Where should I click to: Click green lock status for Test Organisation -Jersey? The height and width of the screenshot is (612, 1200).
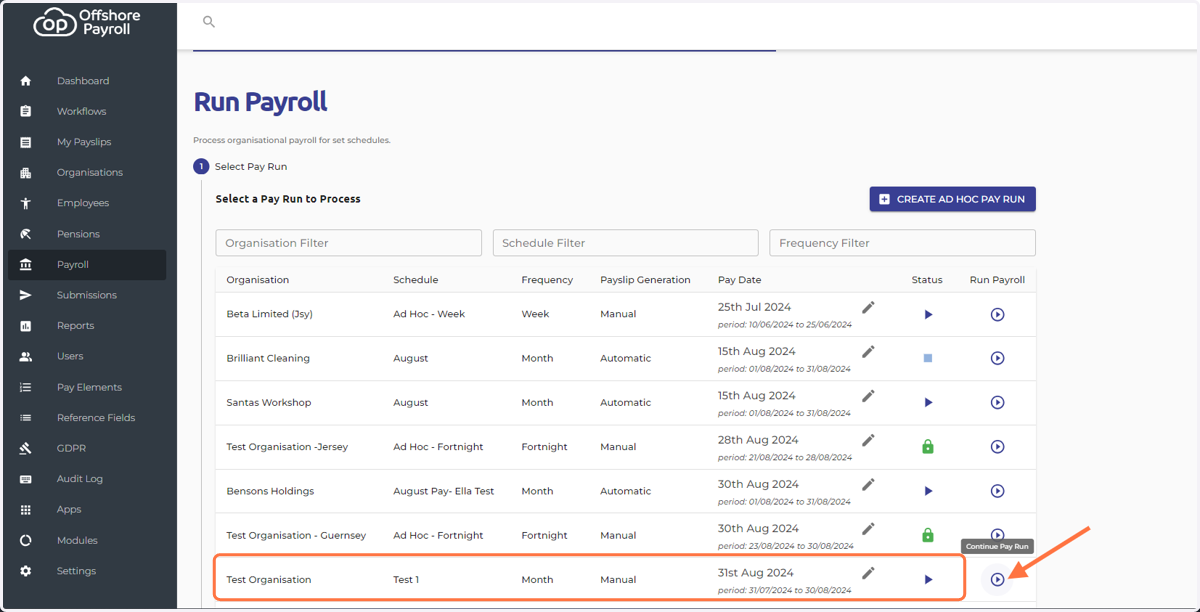click(928, 447)
